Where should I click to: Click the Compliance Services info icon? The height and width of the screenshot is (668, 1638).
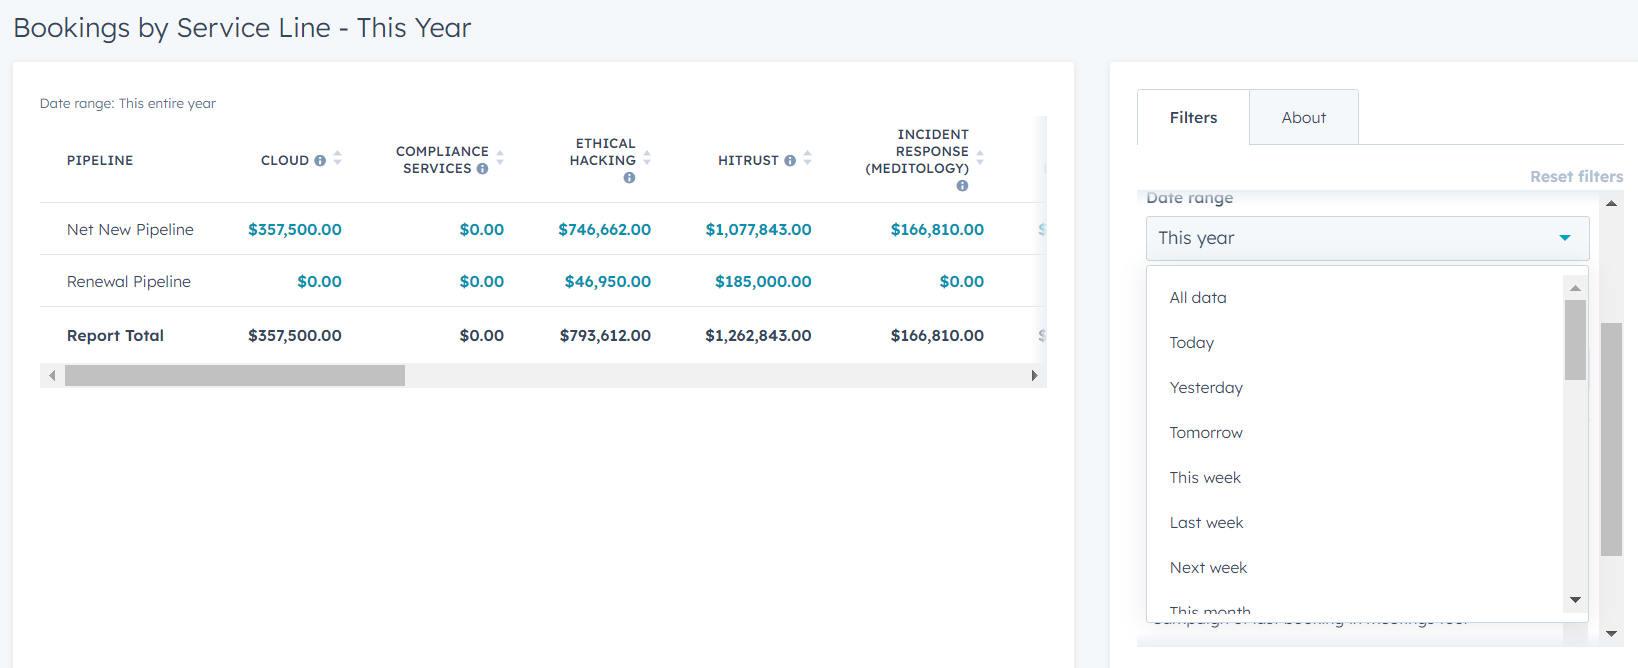482,169
